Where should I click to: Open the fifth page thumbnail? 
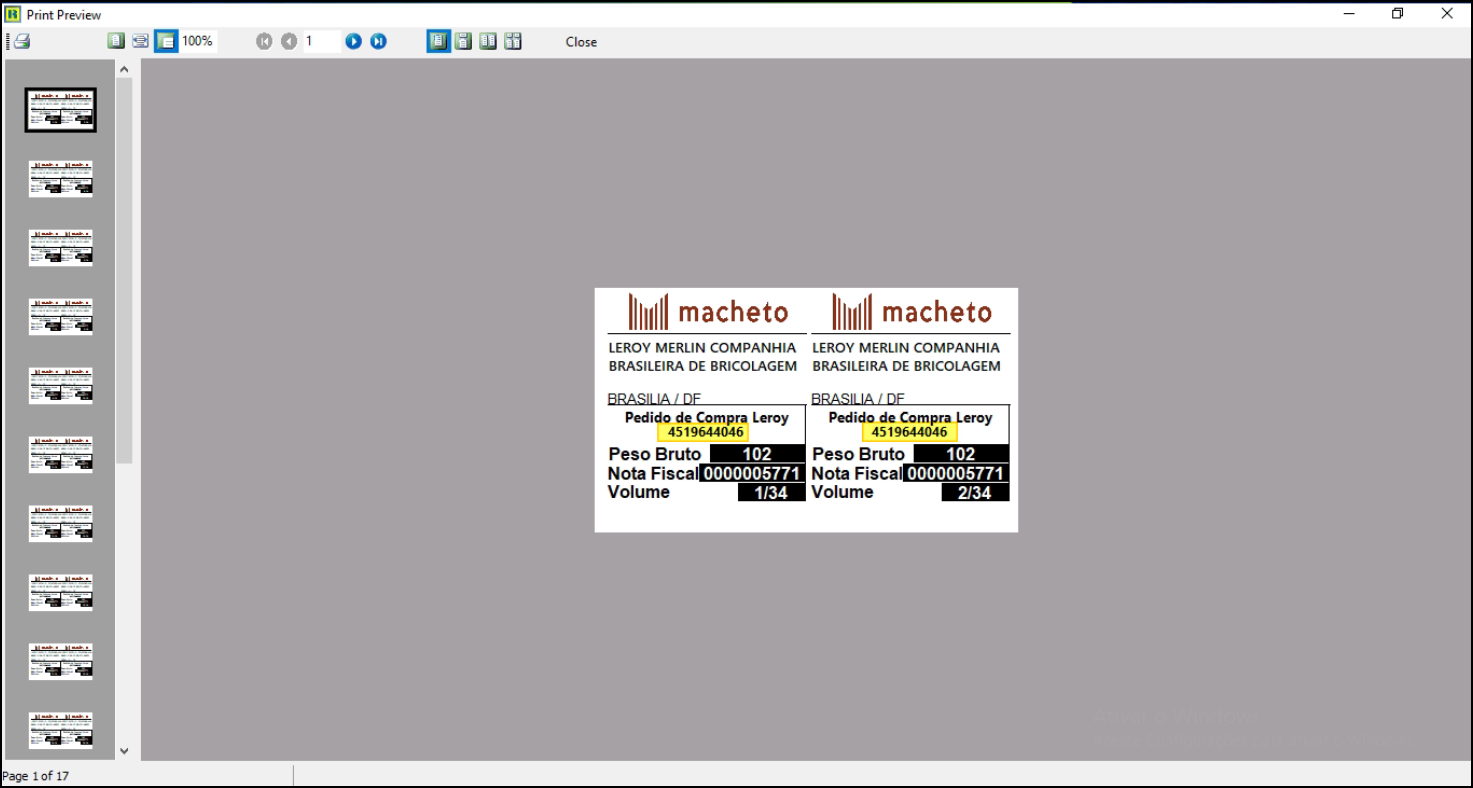point(61,386)
